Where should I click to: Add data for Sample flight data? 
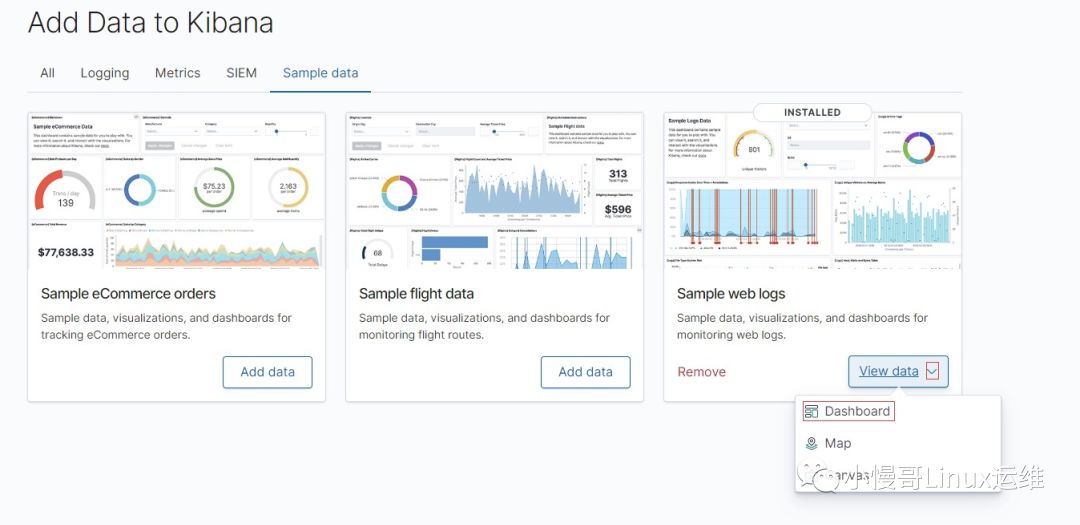(585, 372)
